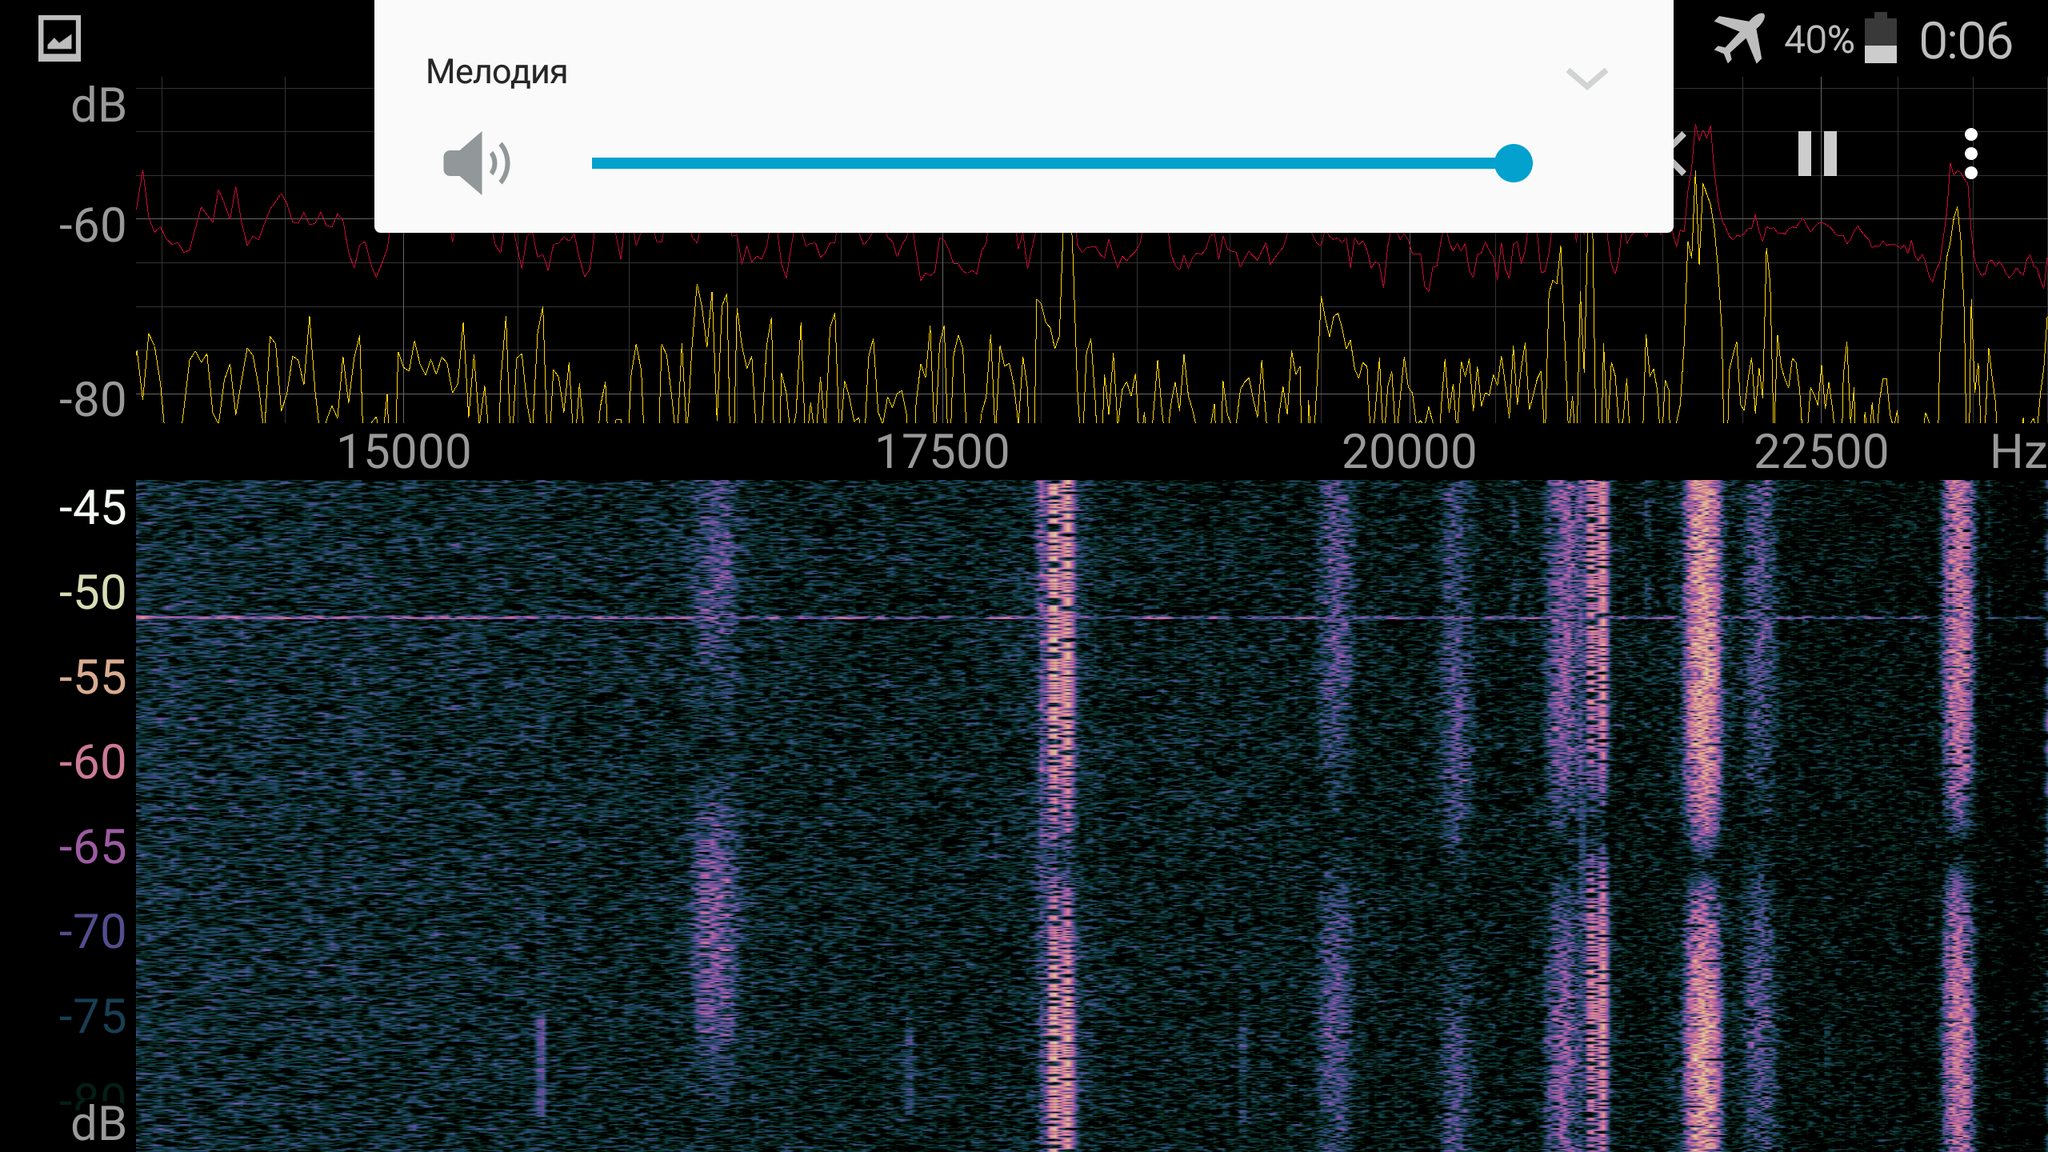Tap the -50 dB color scale label
This screenshot has width=2048, height=1152.
92,592
